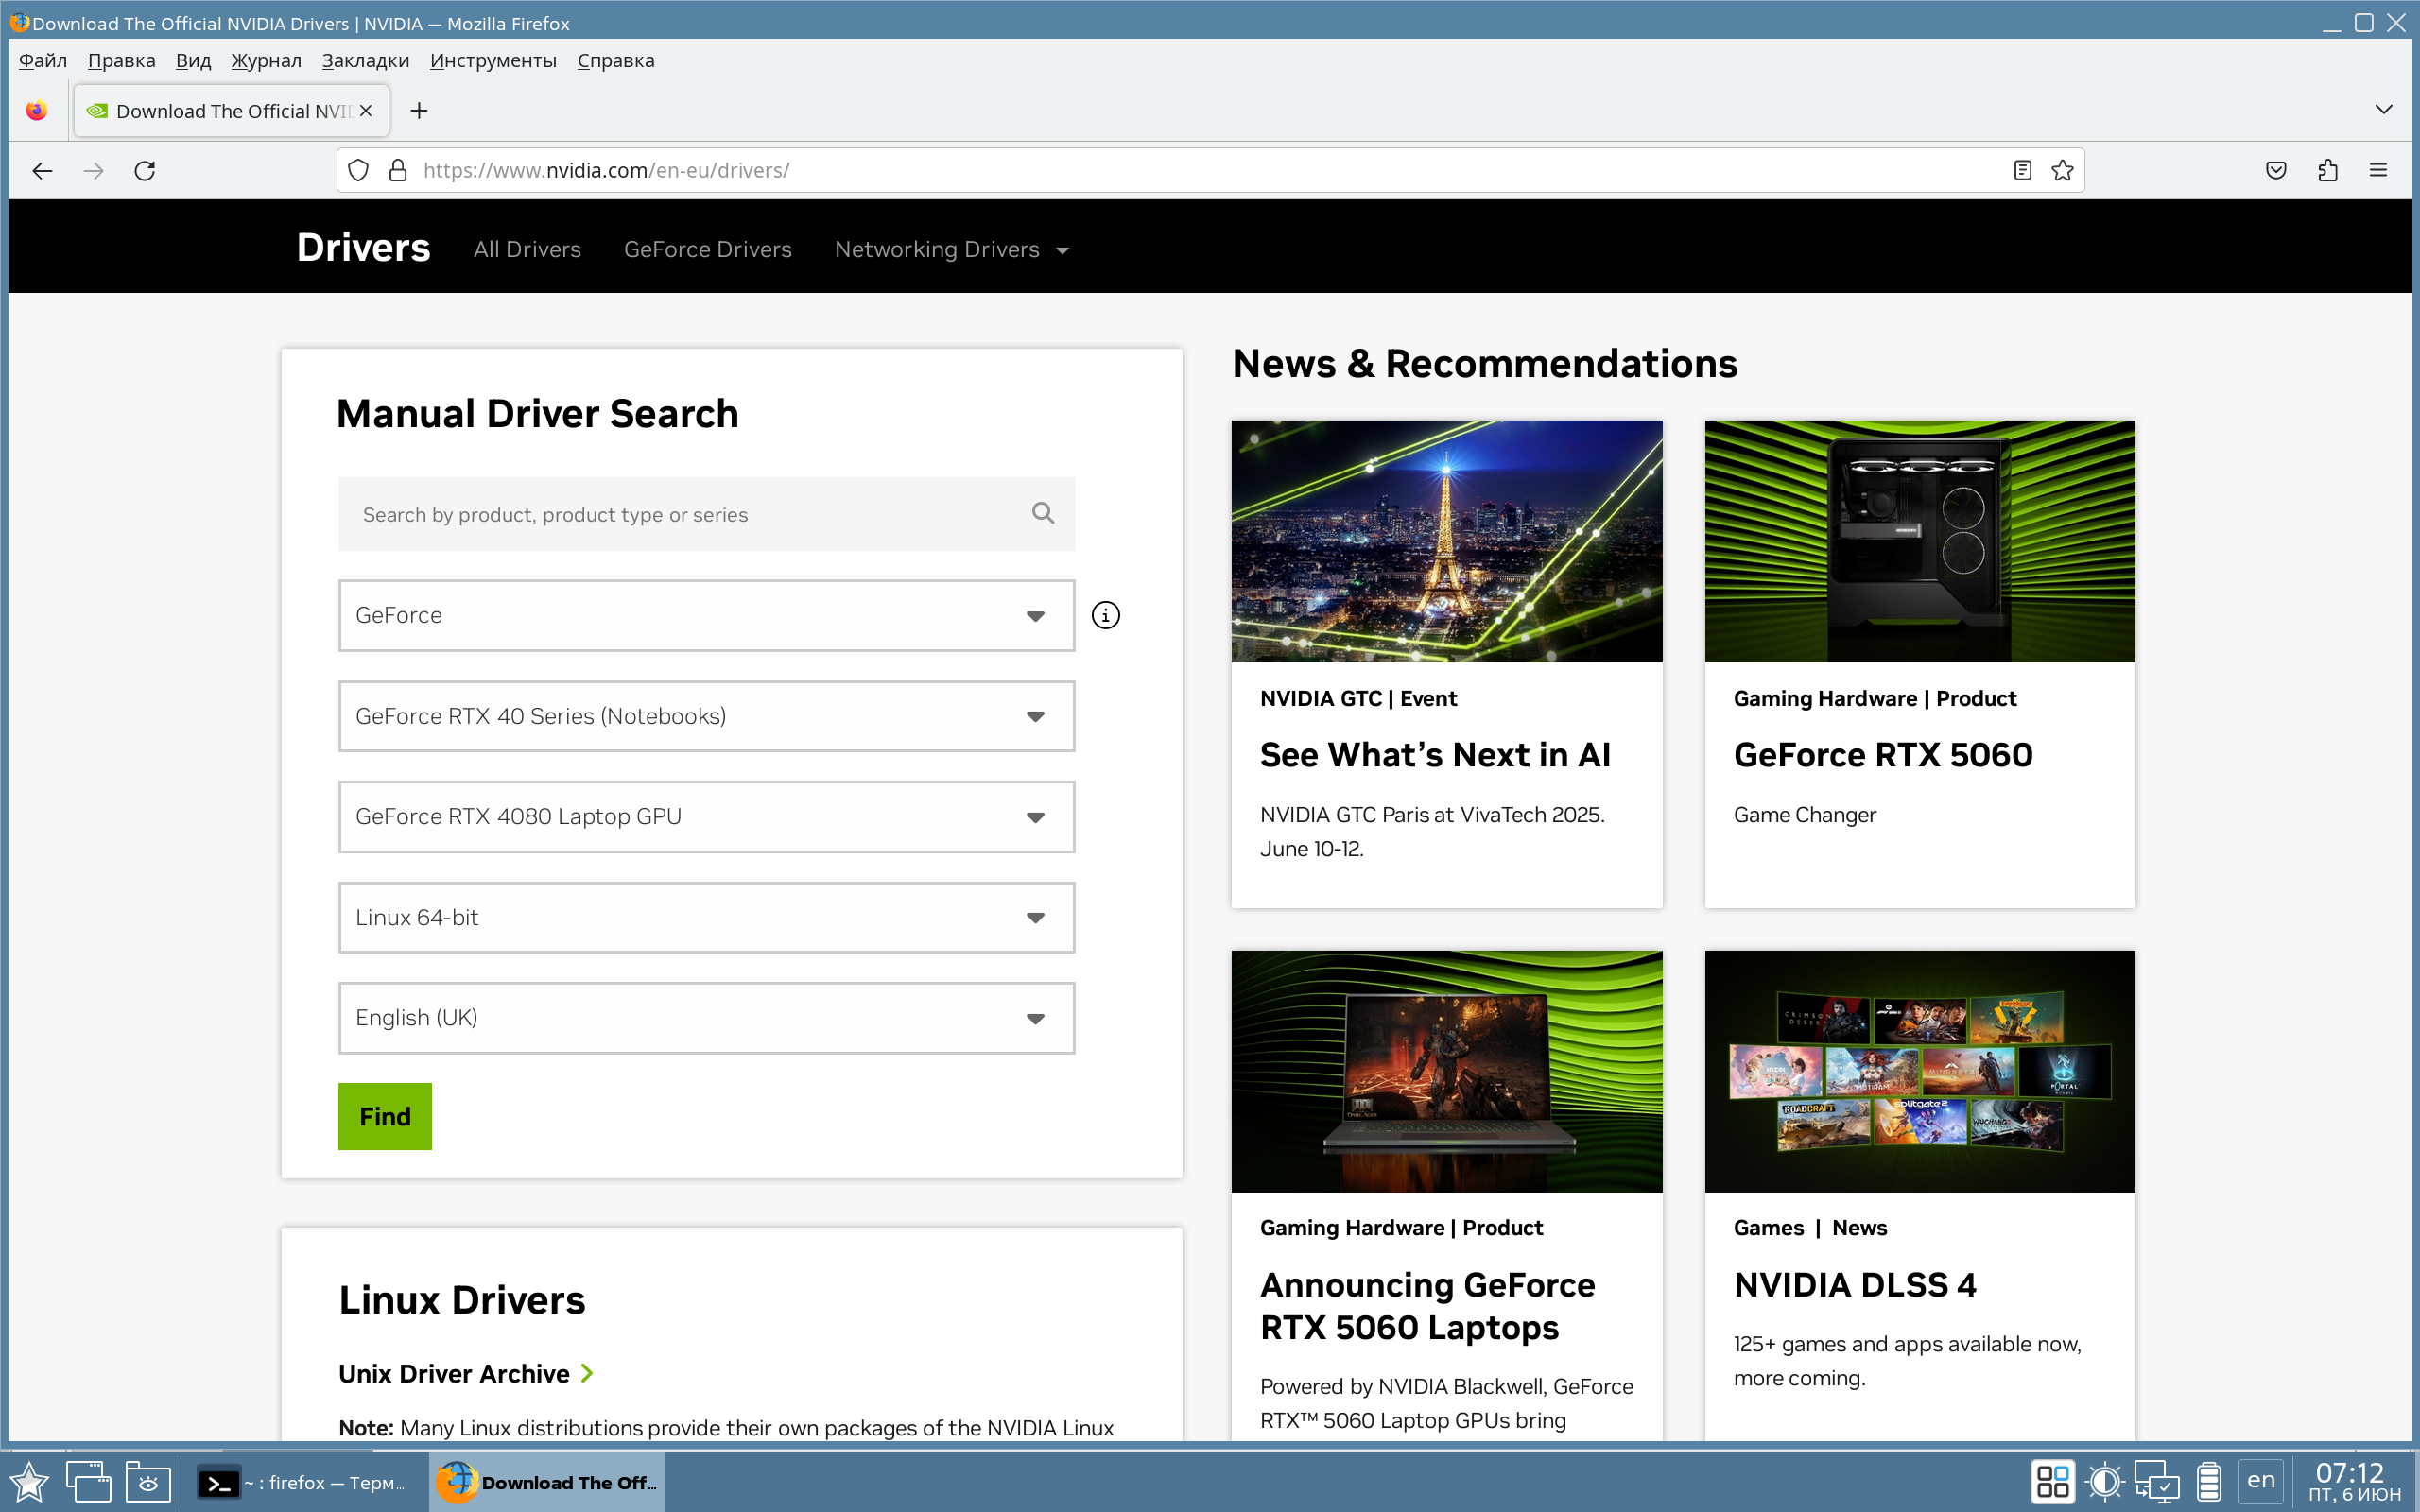Click the DLSS 4 games collage thumbnail
The width and height of the screenshot is (2420, 1512).
point(1919,1071)
